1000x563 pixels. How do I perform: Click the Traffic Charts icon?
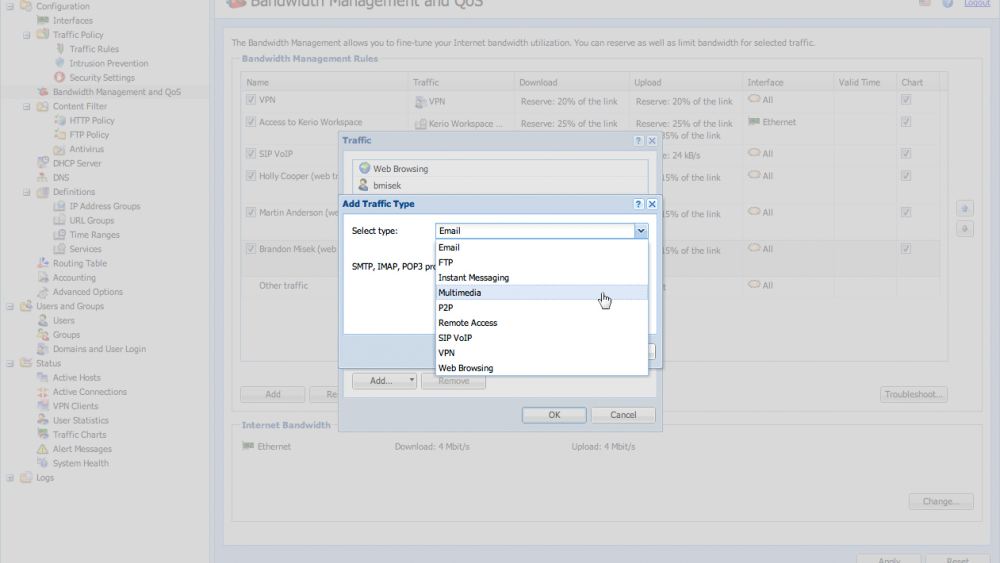coord(43,435)
